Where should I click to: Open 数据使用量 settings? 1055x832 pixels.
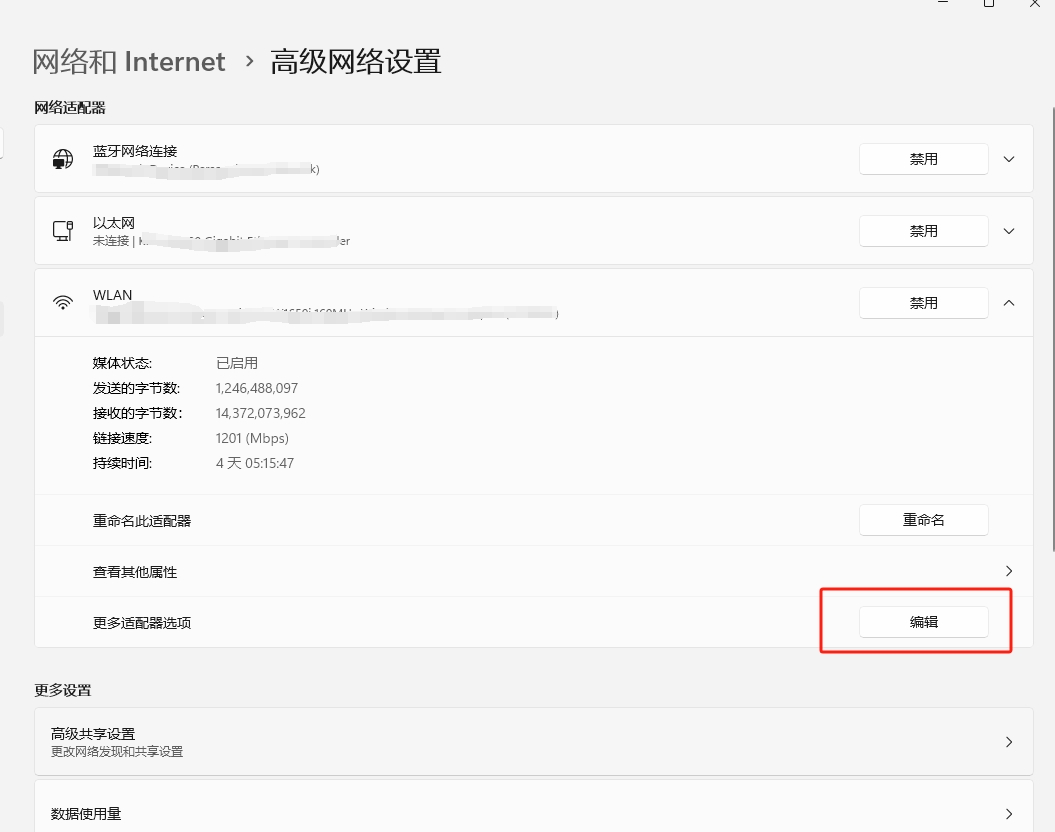click(534, 807)
